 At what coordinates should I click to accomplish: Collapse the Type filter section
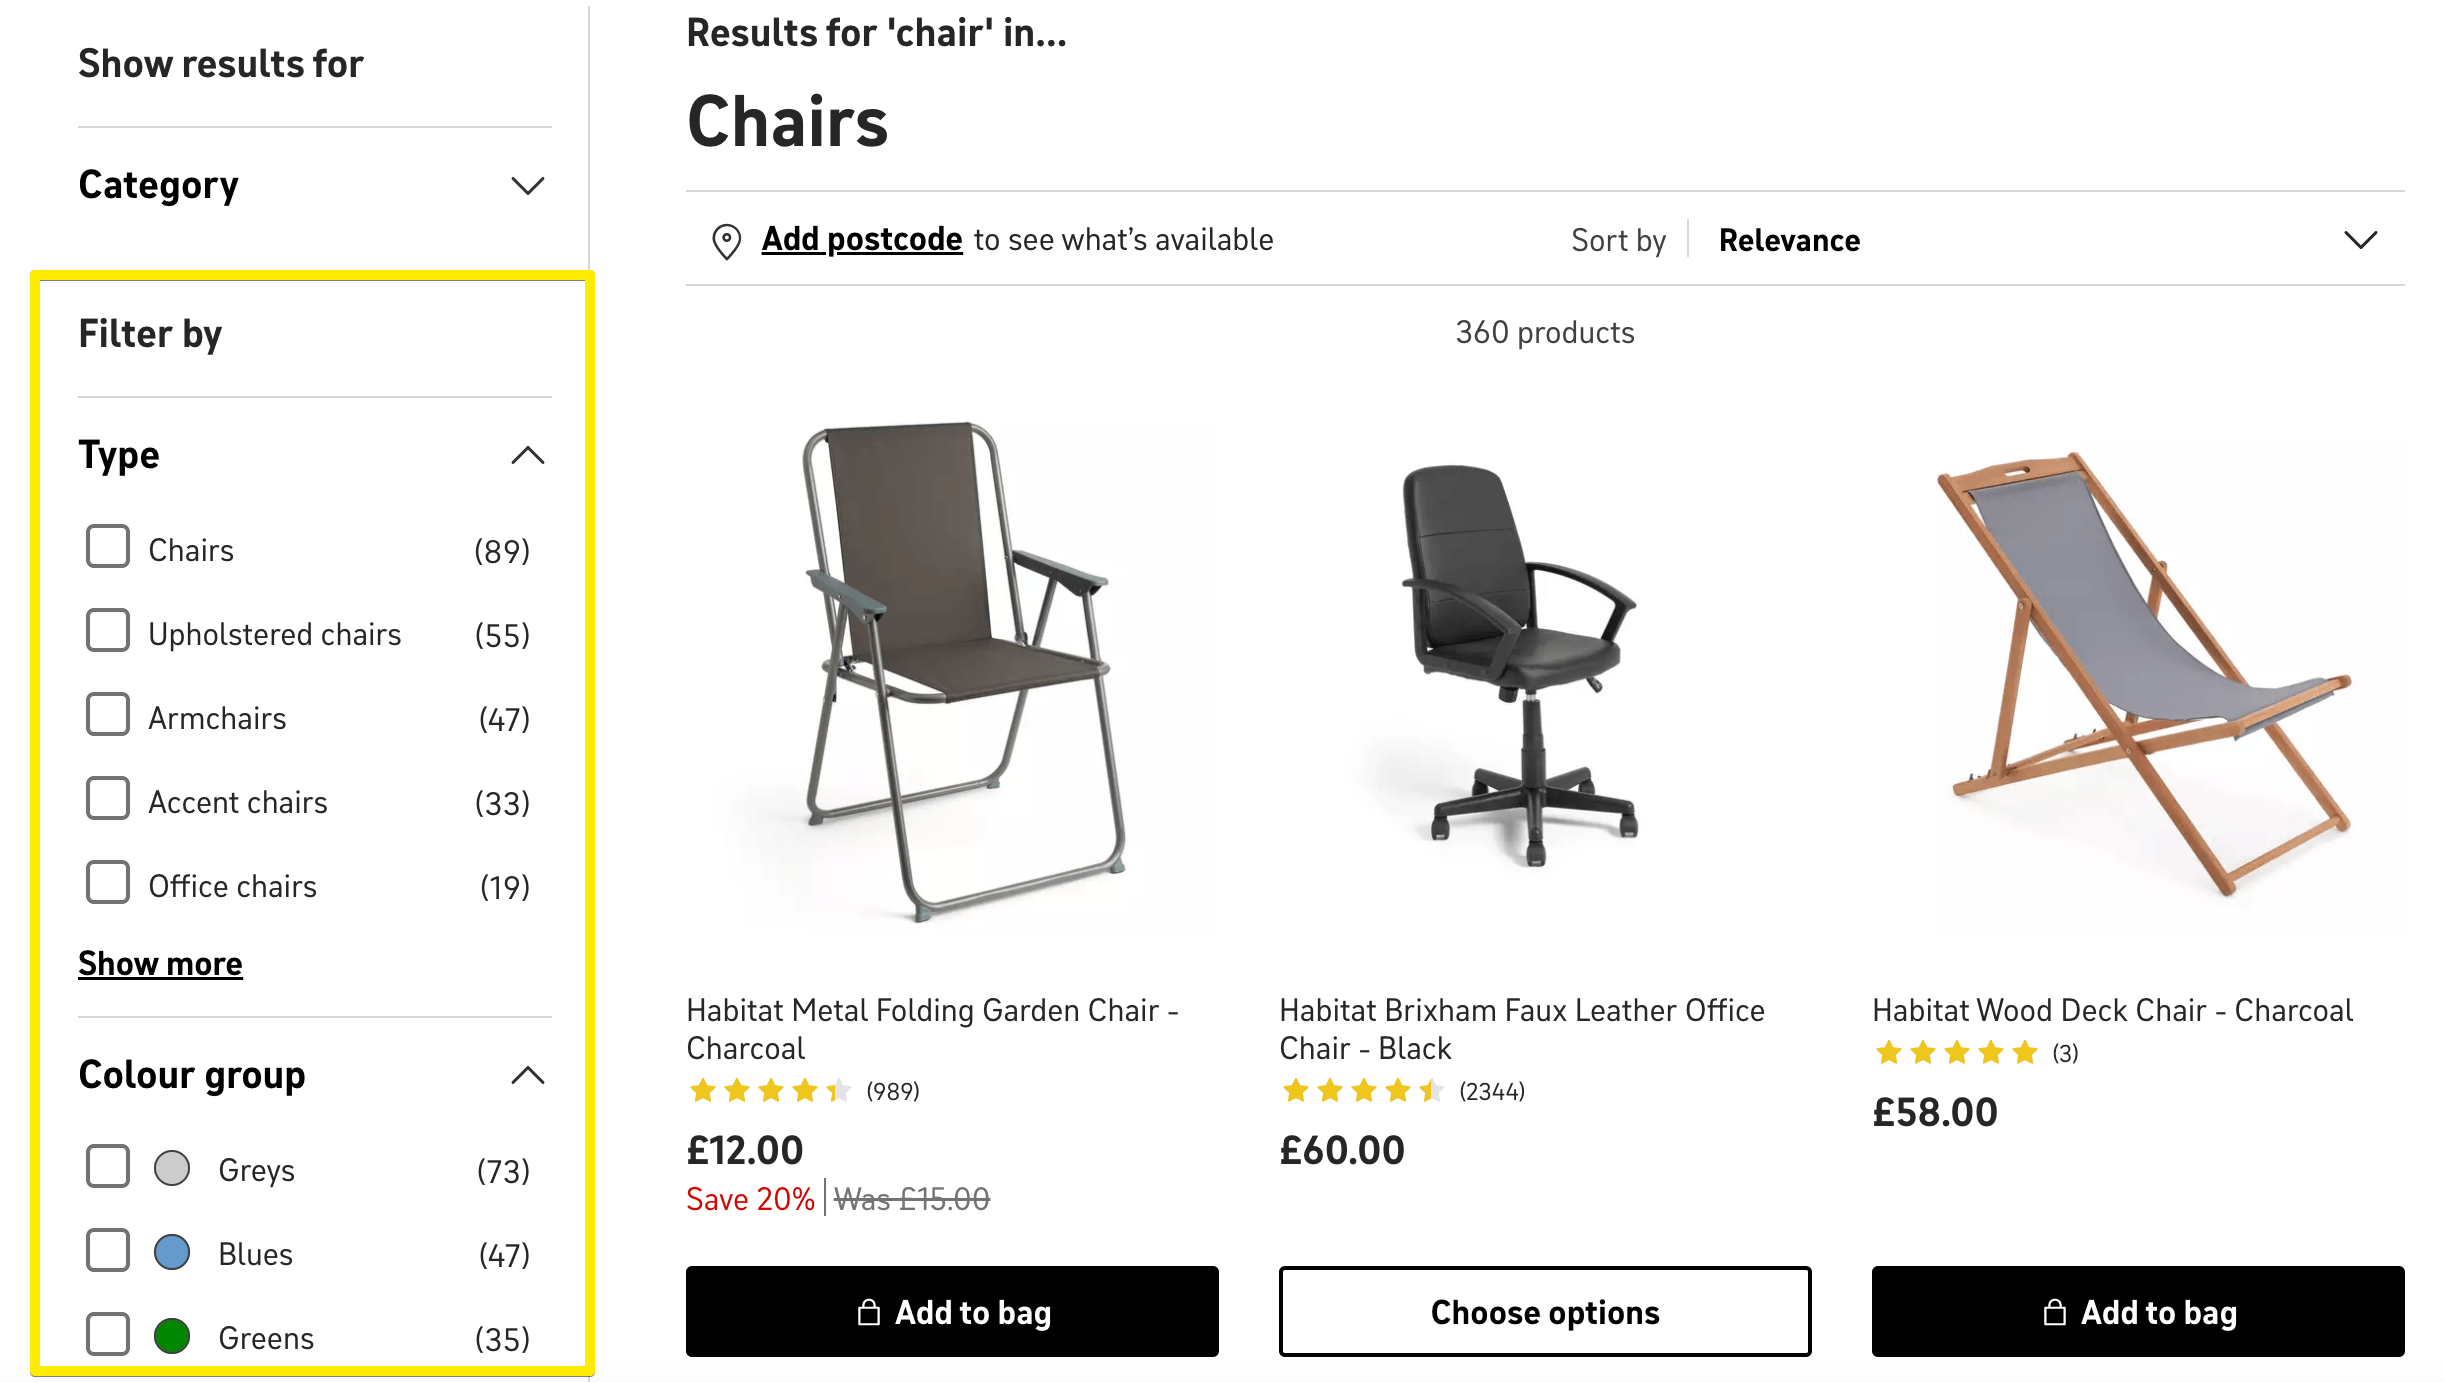527,456
